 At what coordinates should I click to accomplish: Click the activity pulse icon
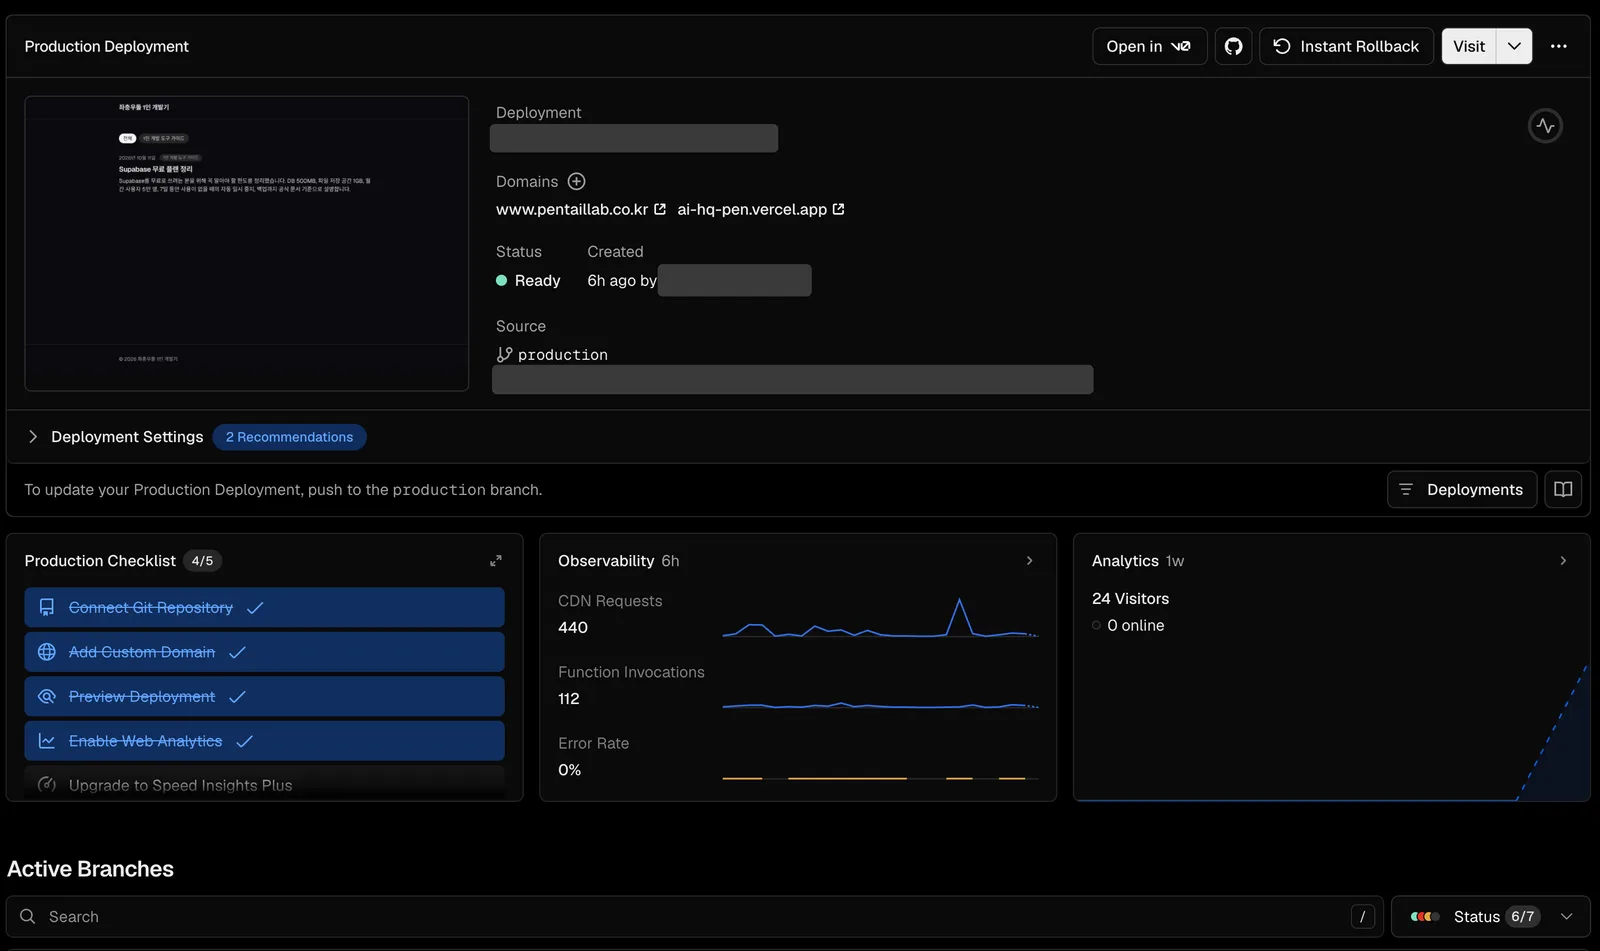[1545, 126]
